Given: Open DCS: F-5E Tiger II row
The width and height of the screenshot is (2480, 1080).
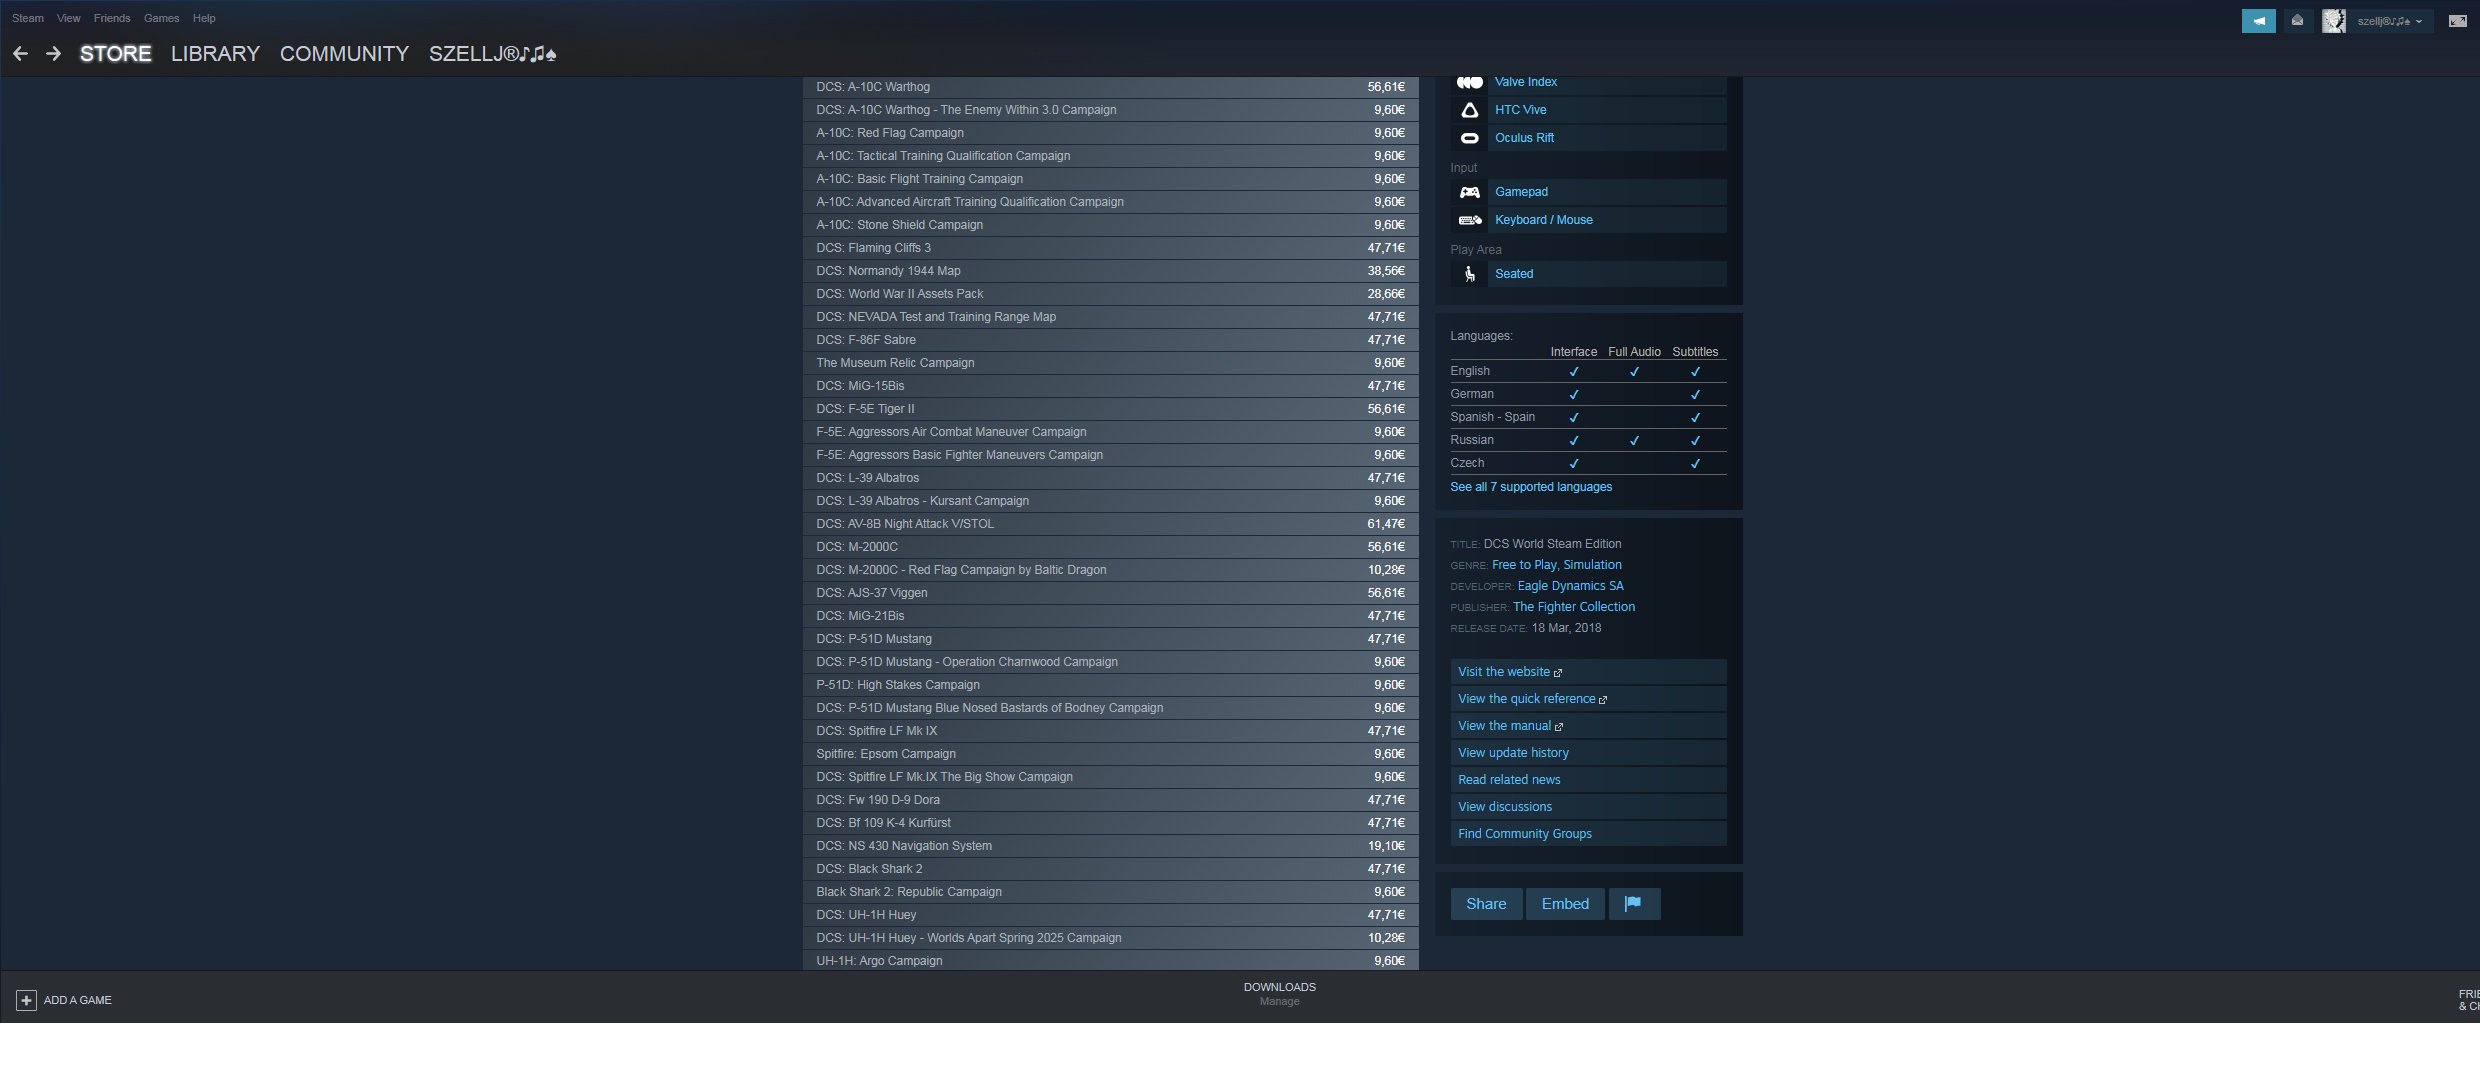Looking at the screenshot, I should click(1111, 409).
